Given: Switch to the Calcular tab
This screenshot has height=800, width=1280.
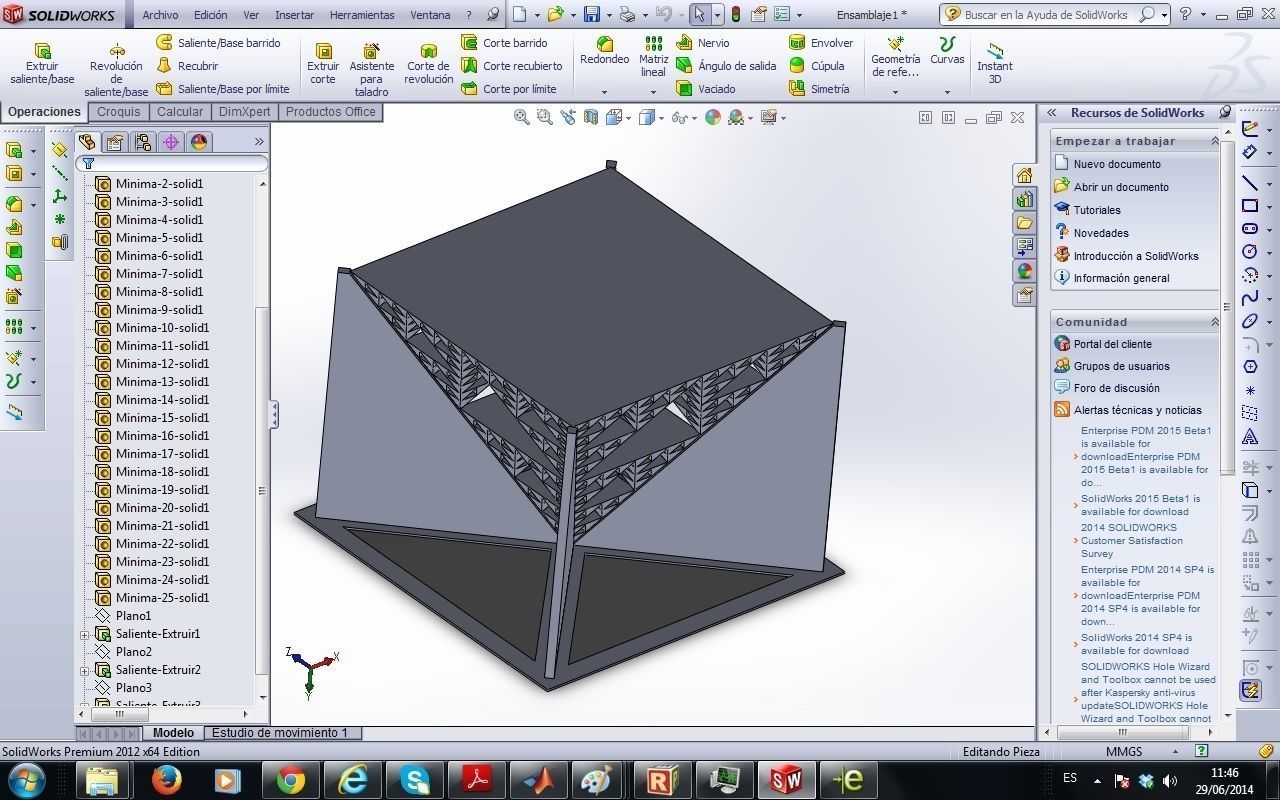Looking at the screenshot, I should (180, 112).
